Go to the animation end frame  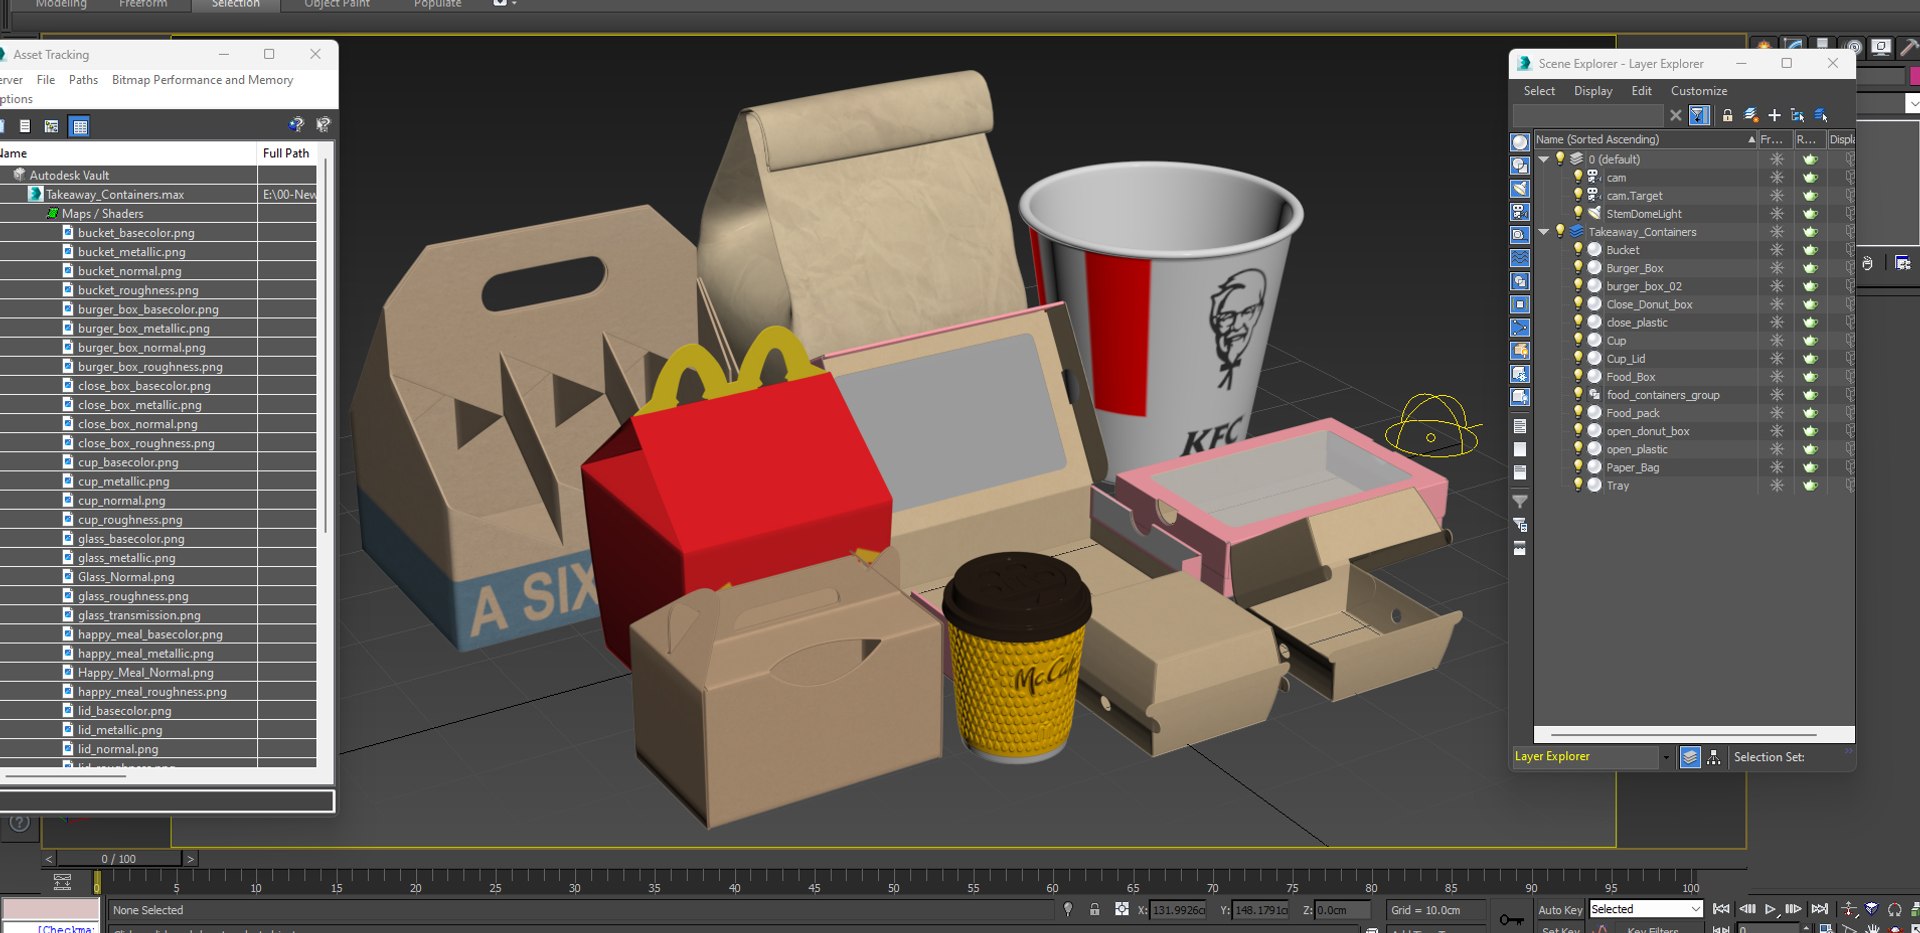click(1820, 909)
